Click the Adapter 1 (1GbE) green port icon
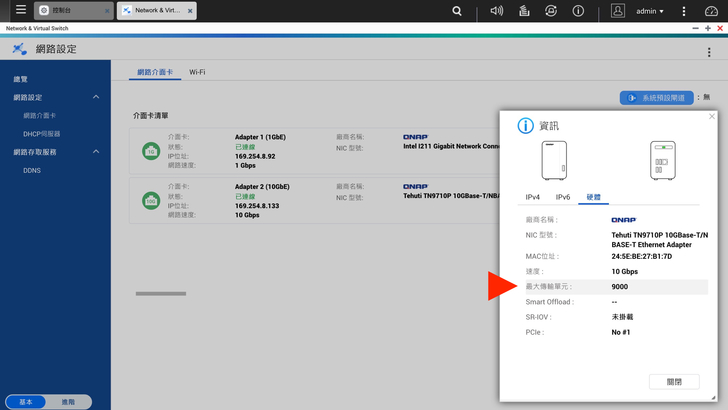The height and width of the screenshot is (410, 728). 151,150
